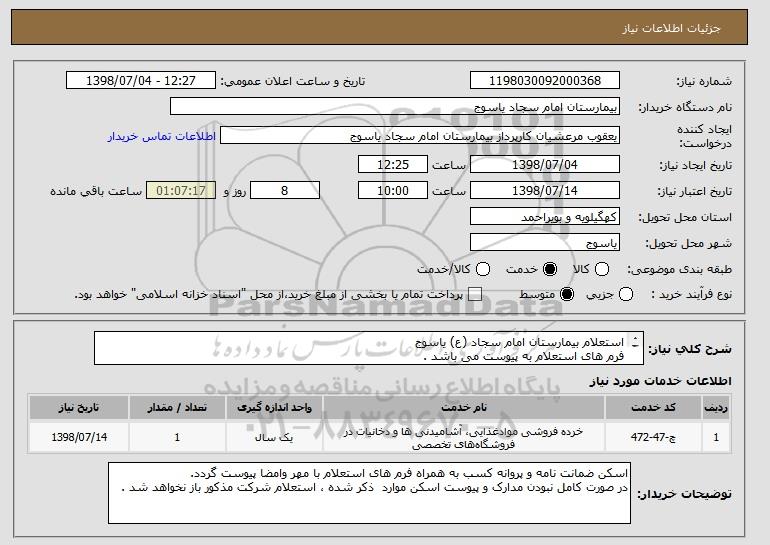Click the remaining time countdown 01:07:17
This screenshot has width=770, height=545.
click(x=181, y=191)
